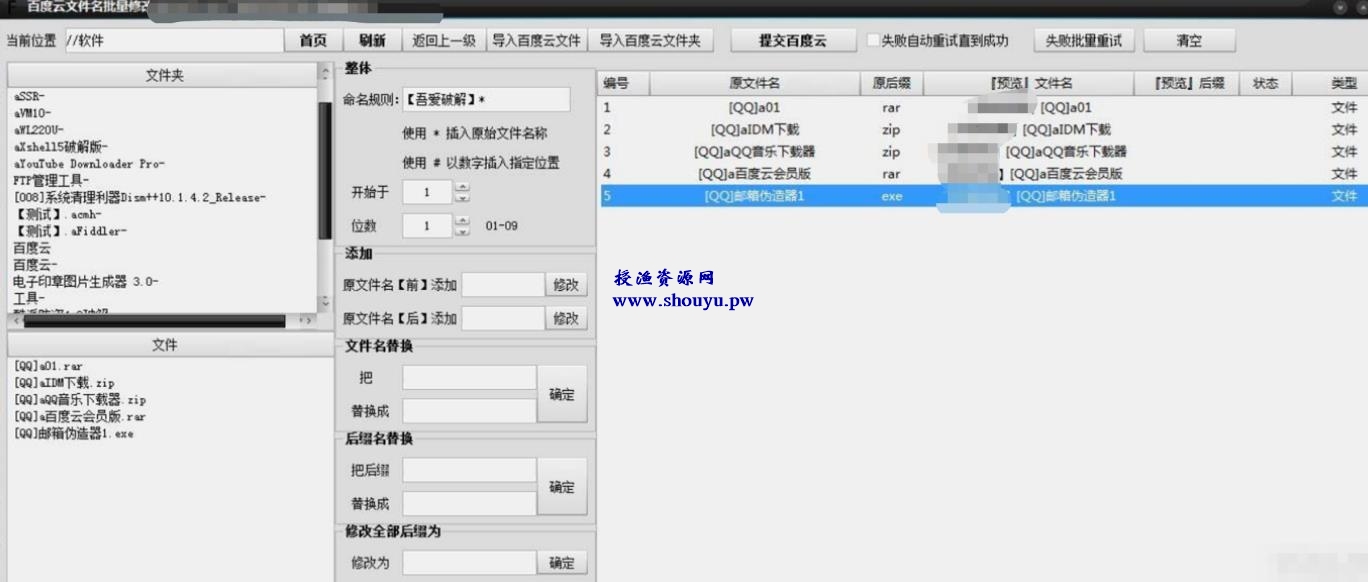Clear the list with 清空
Screen dimensions: 1368x582
[x=1190, y=41]
